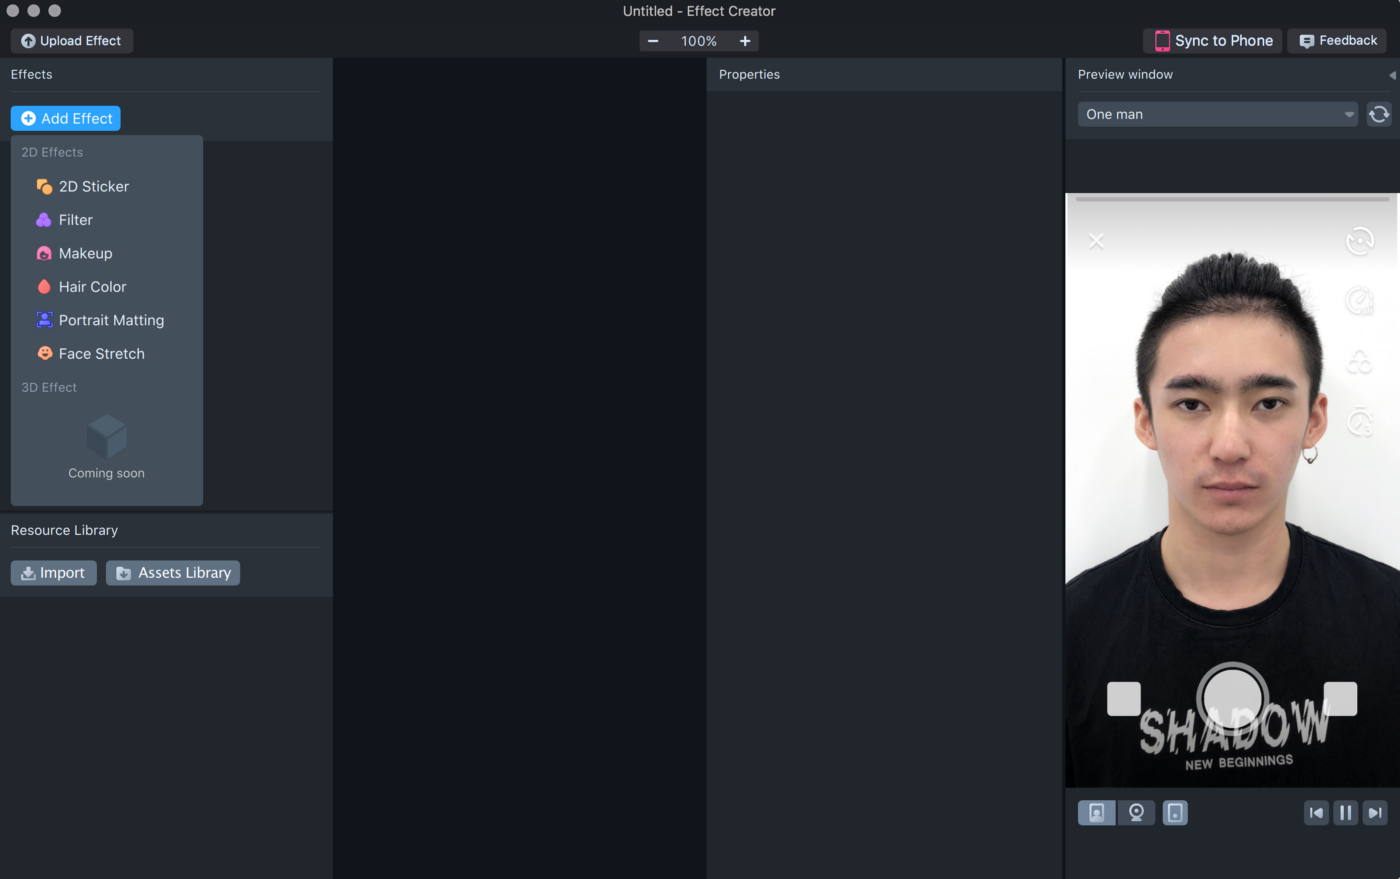Image resolution: width=1400 pixels, height=879 pixels.
Task: Pause the preview playback
Action: (x=1346, y=813)
